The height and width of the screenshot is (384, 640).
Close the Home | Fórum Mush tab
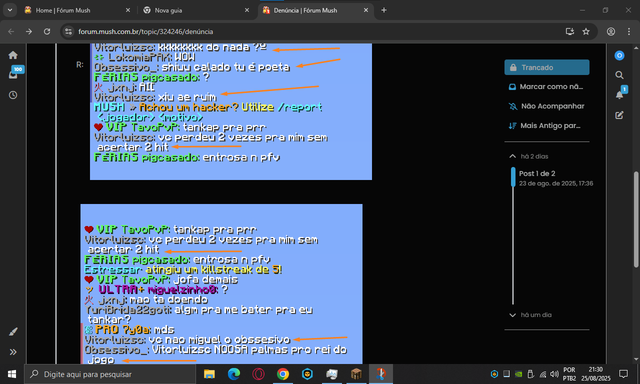click(x=128, y=10)
